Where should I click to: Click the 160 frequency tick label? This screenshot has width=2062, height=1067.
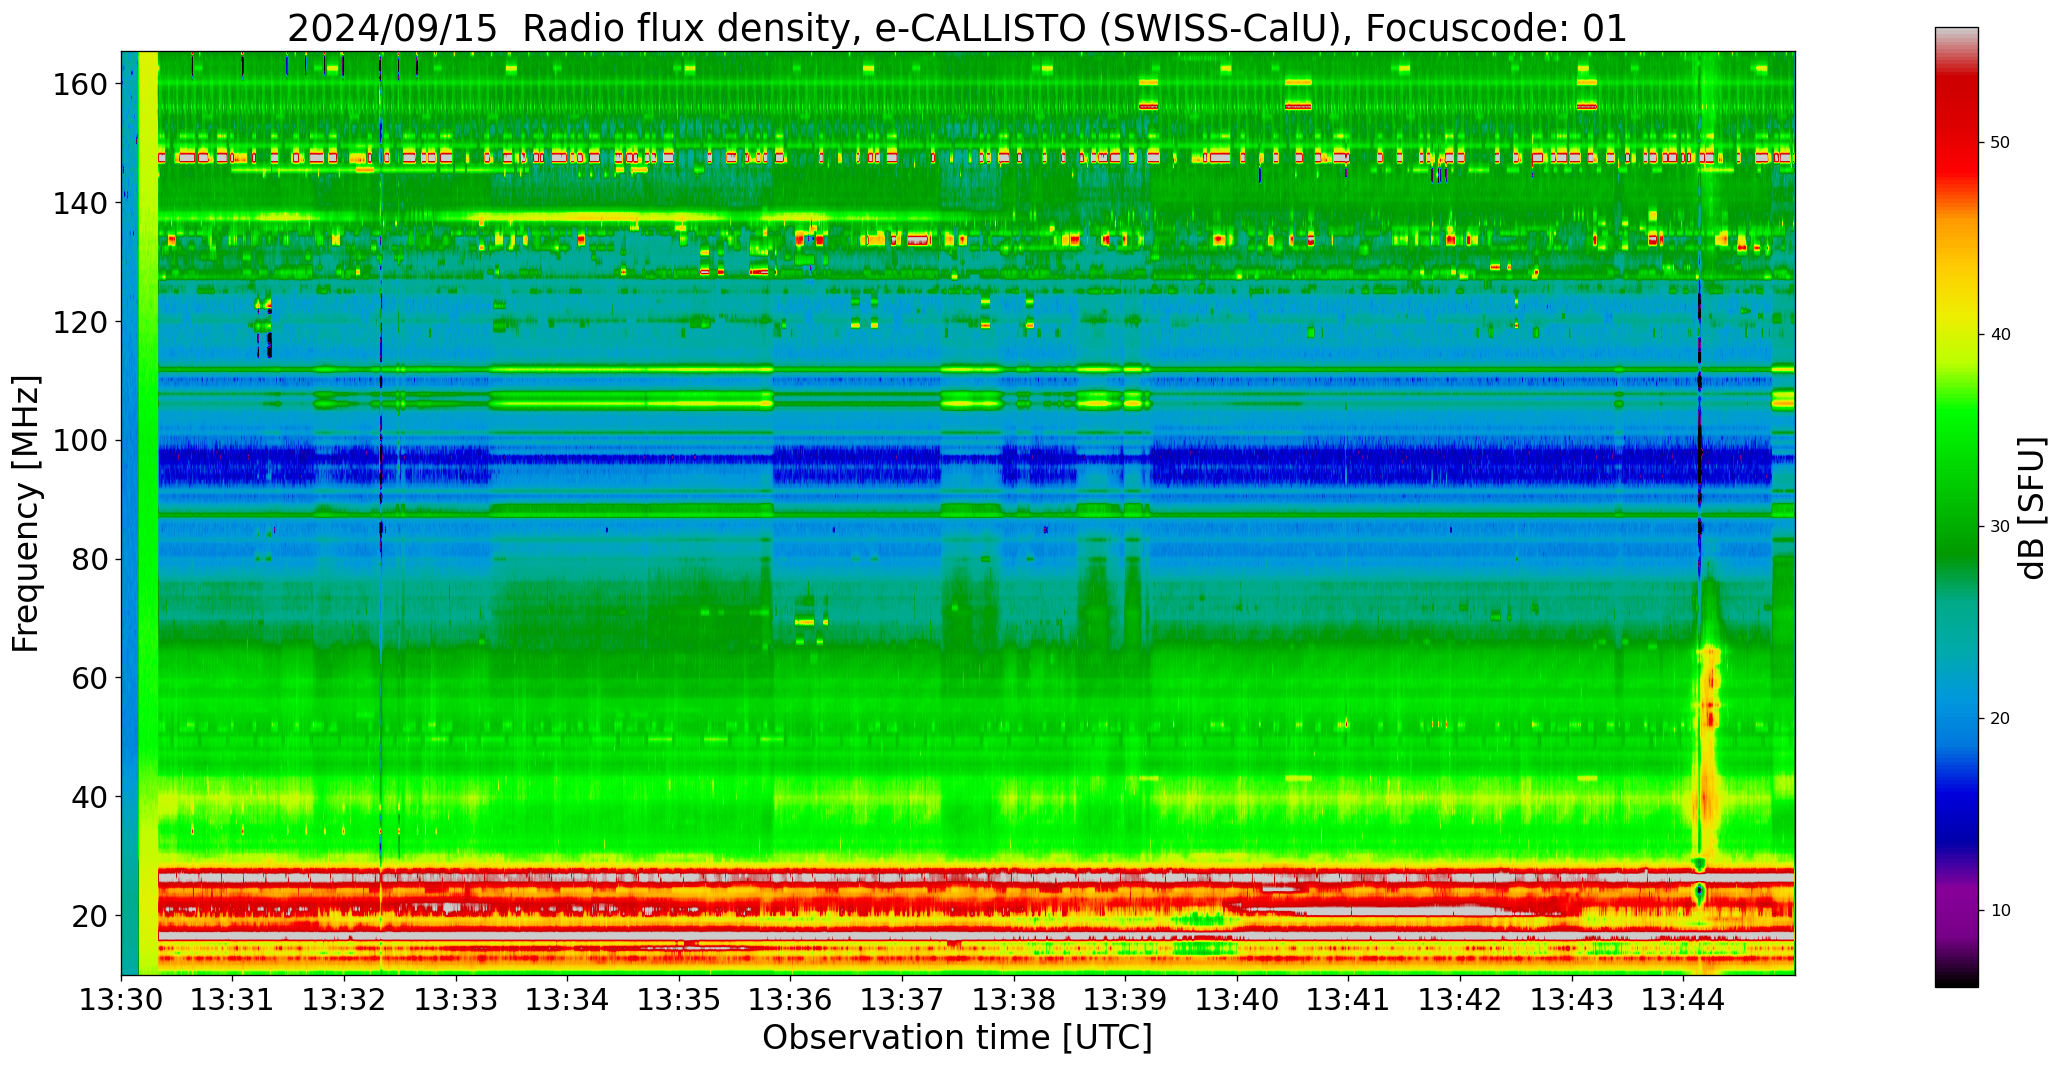(x=81, y=84)
